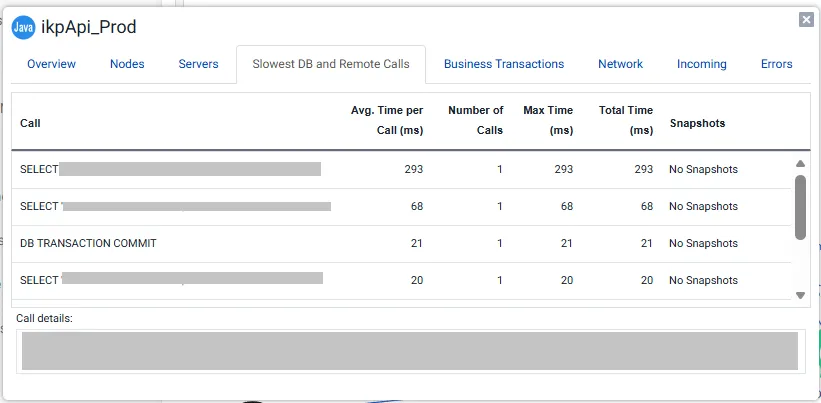Sort by Number of Calls column
The image size is (821, 403).
coord(476,121)
